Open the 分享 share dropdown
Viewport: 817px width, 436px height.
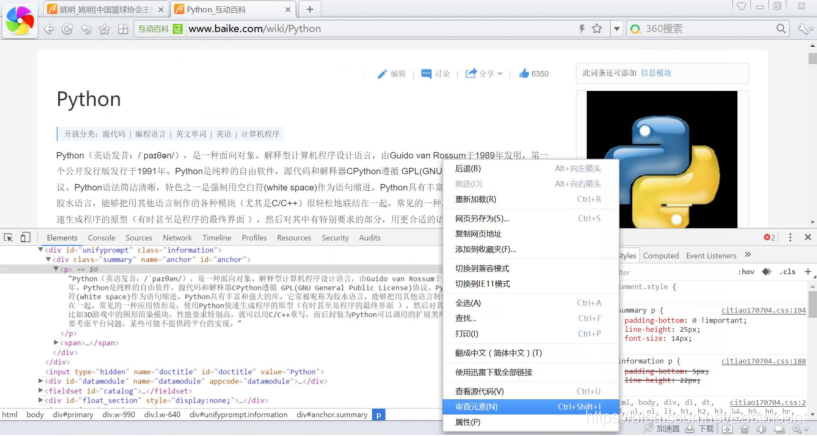click(x=484, y=73)
